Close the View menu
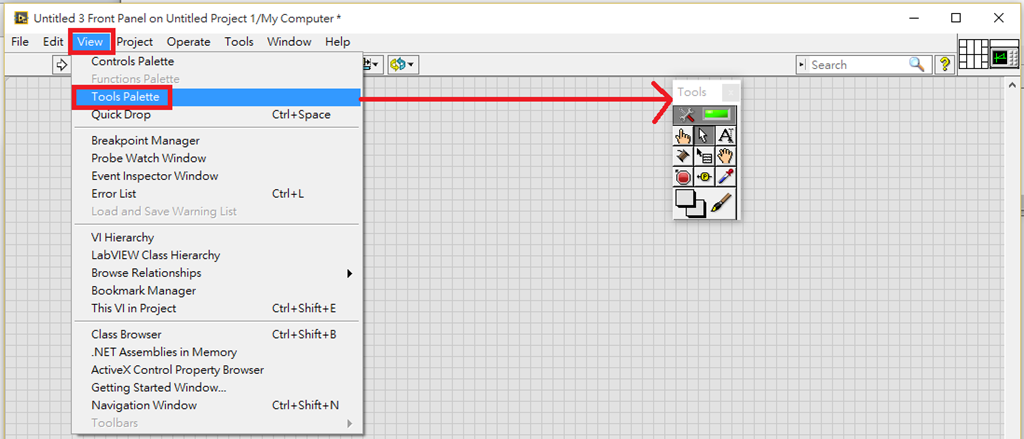The width and height of the screenshot is (1024, 439). pyautogui.click(x=90, y=42)
